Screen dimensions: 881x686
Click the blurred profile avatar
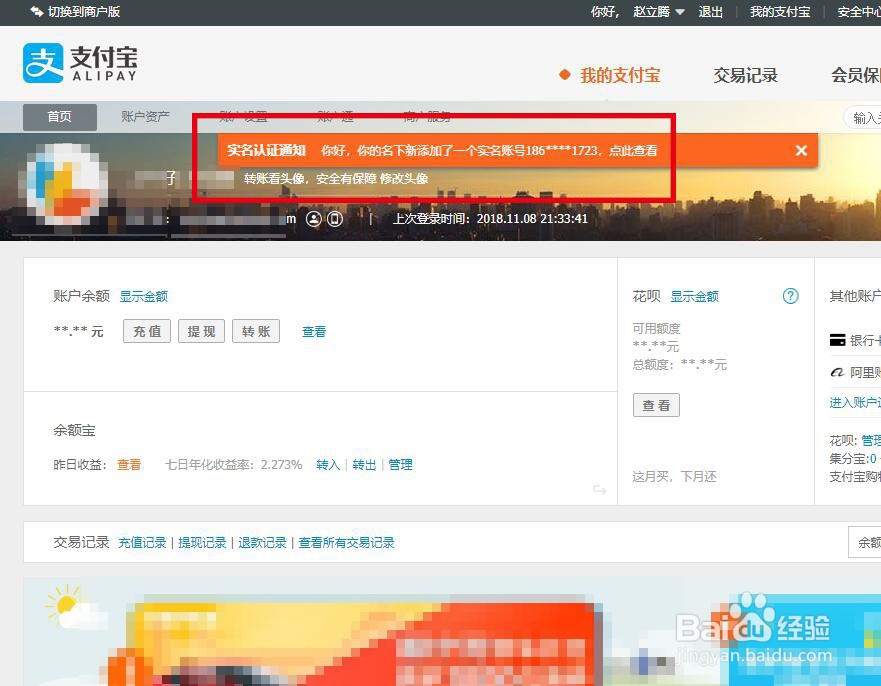[x=66, y=183]
